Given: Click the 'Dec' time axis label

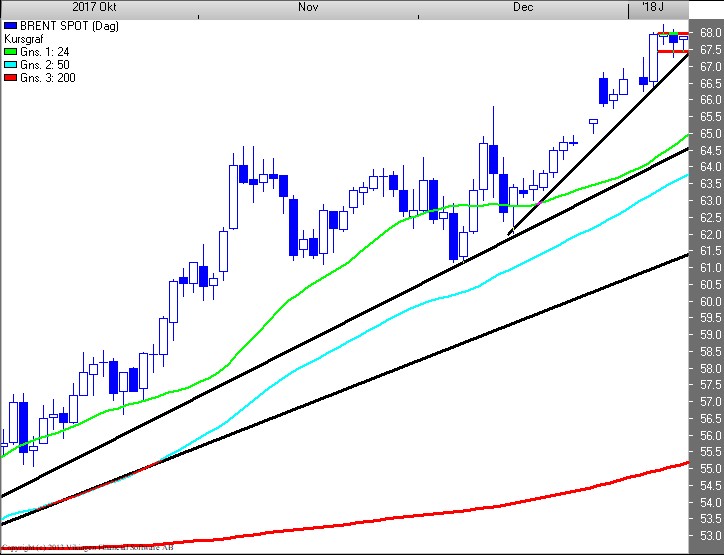Looking at the screenshot, I should point(523,7).
